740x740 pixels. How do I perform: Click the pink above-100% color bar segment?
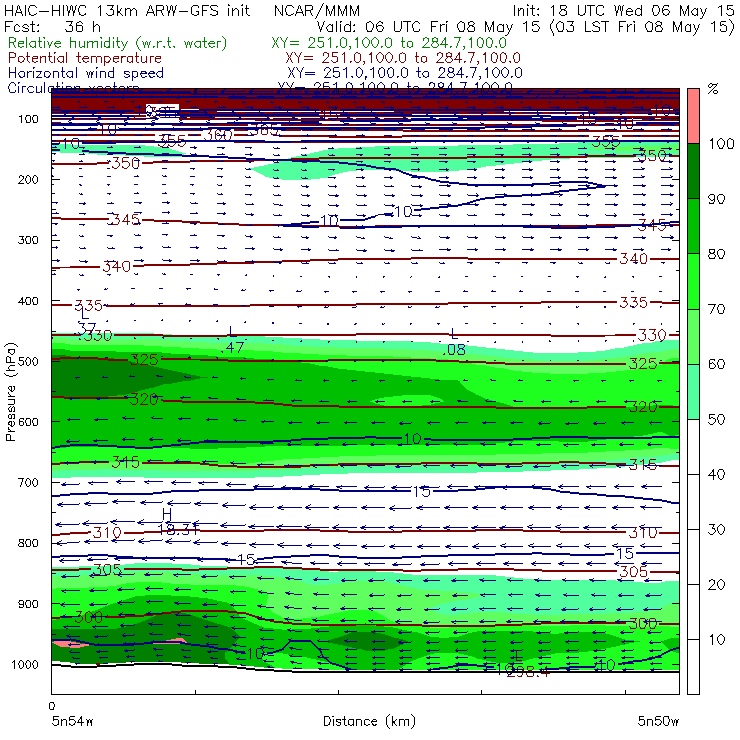tap(693, 116)
